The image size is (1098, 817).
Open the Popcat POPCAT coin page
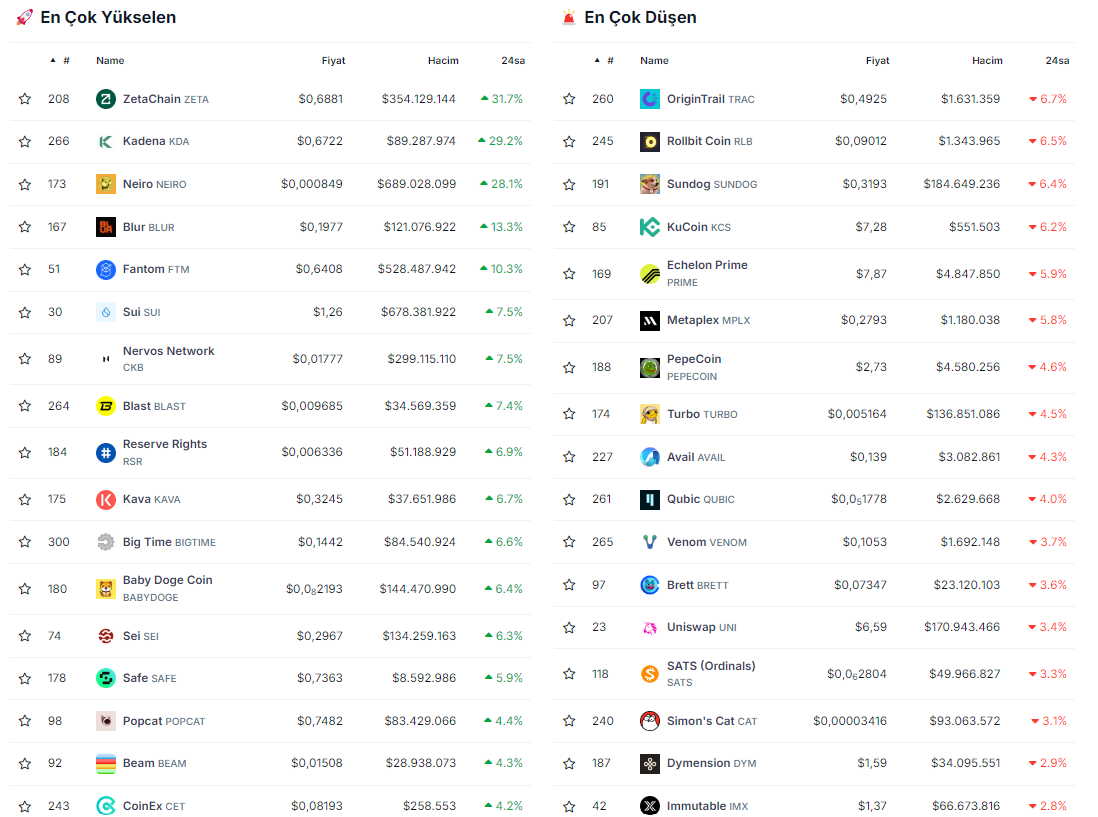click(164, 721)
